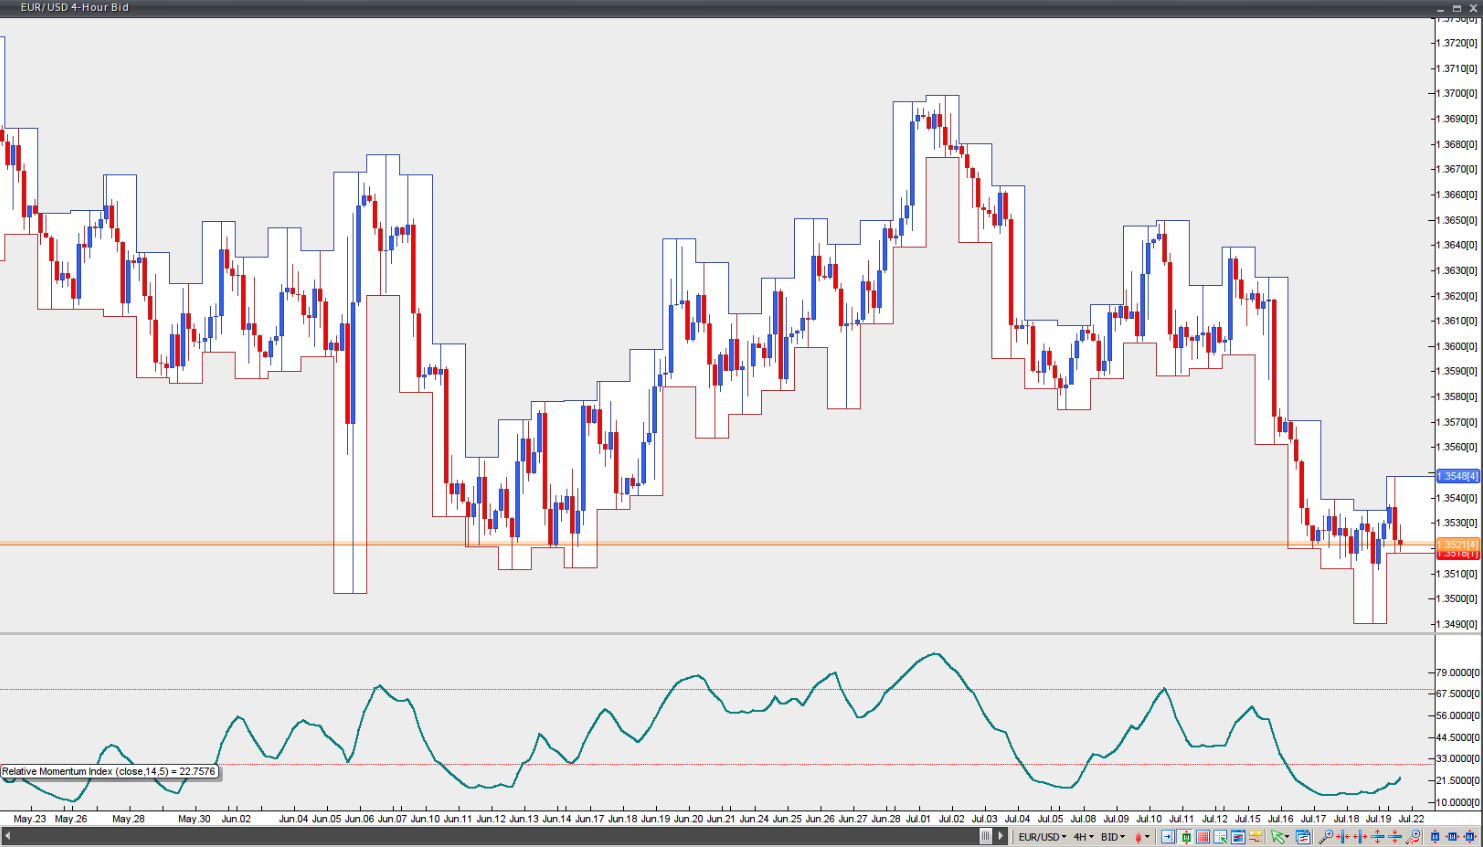Open the chart templates window icon

pos(1304,837)
